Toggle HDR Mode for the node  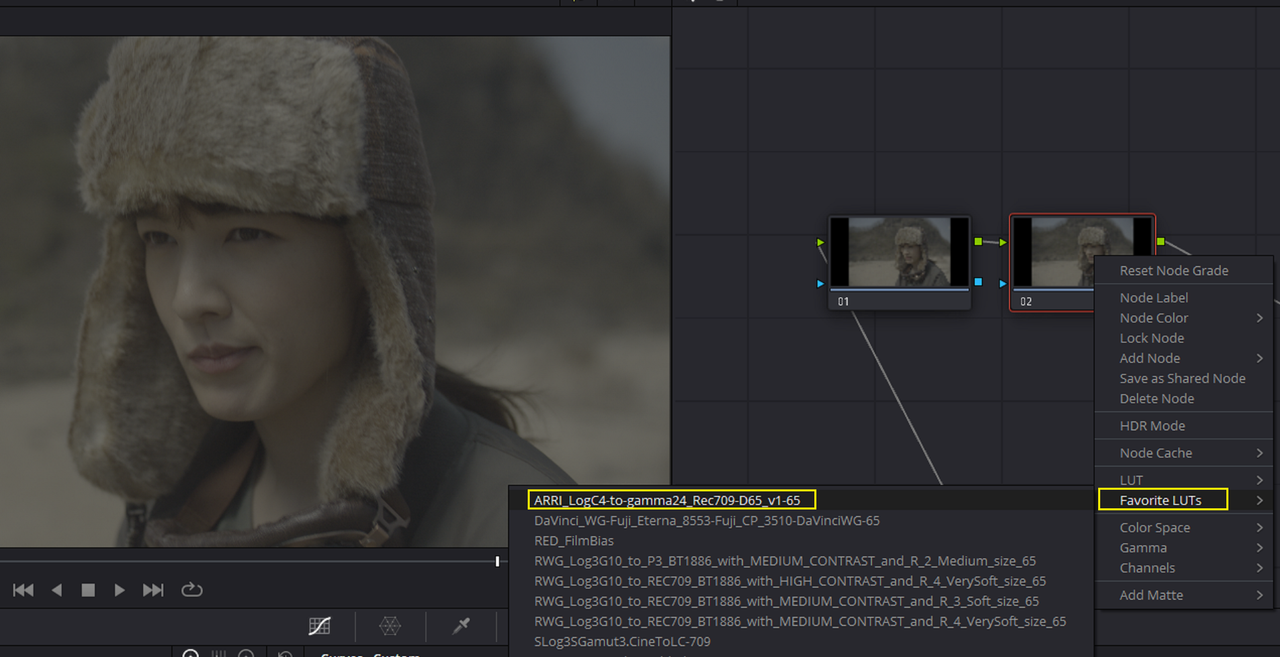click(x=1152, y=426)
